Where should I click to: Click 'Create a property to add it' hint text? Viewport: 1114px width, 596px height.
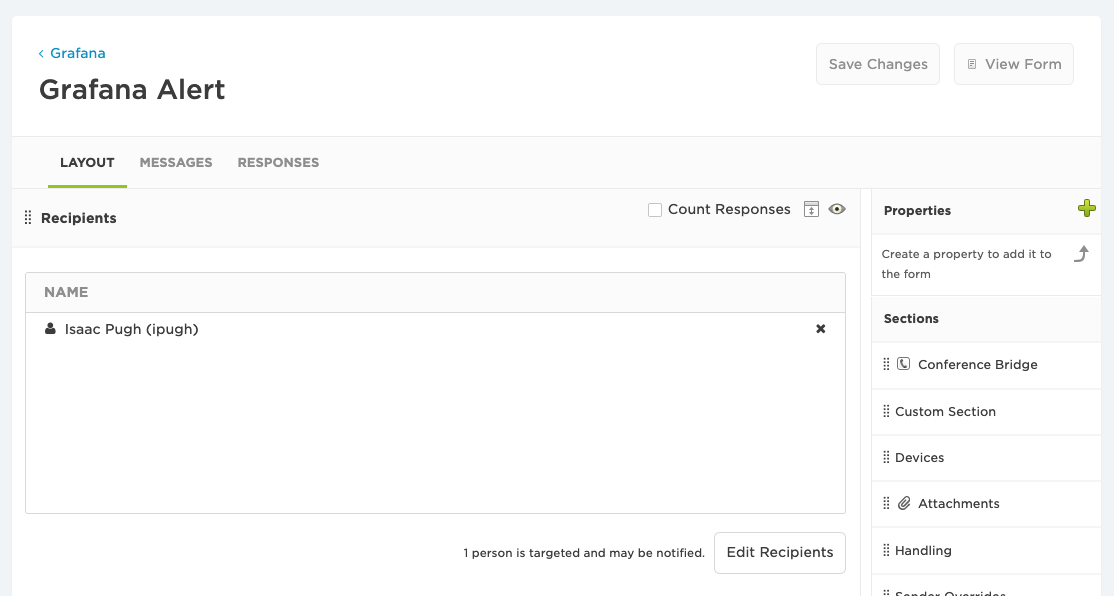point(966,264)
